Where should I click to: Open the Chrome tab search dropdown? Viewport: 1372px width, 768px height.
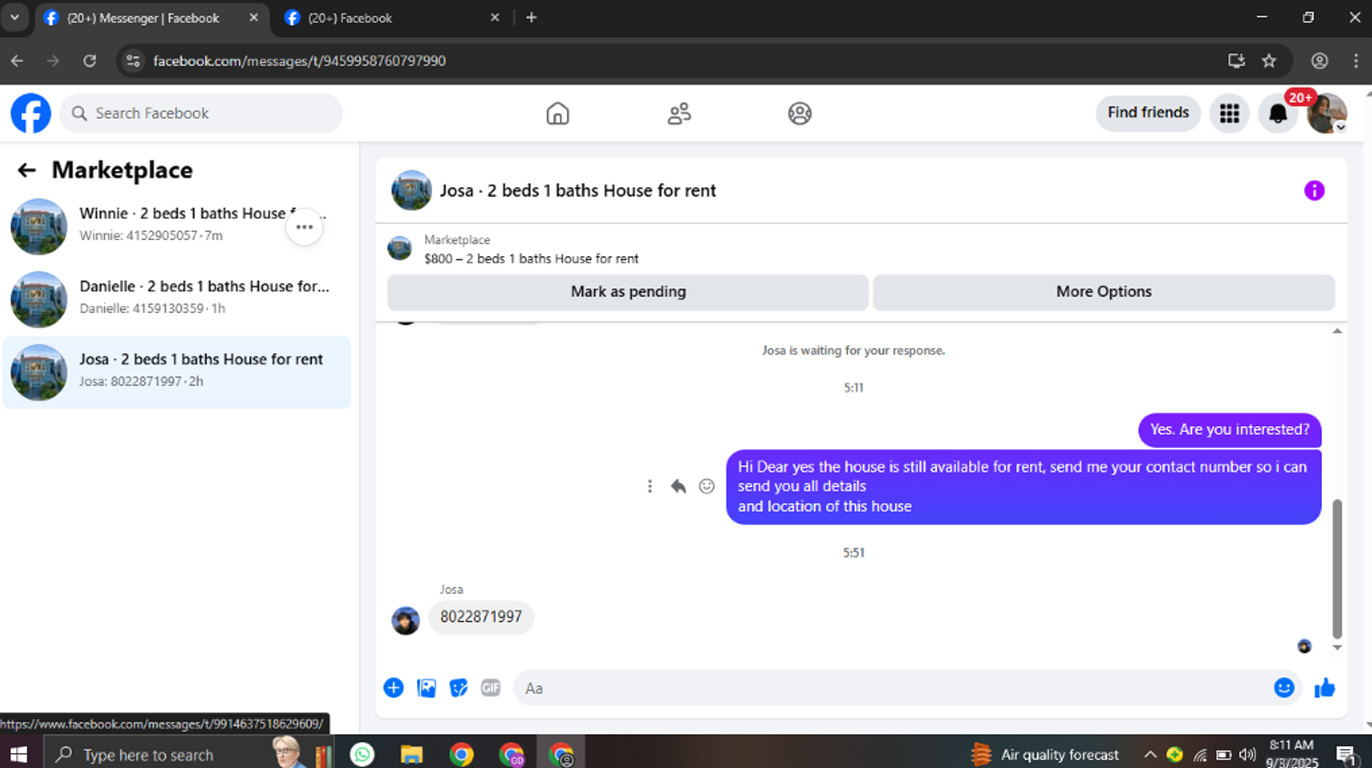(14, 17)
